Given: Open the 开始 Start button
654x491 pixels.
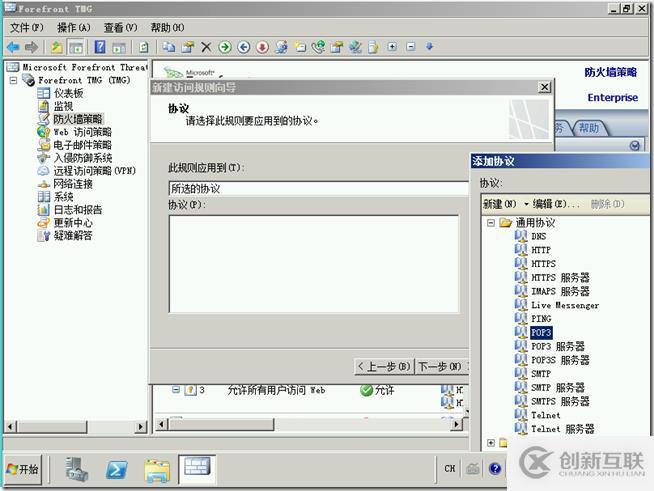Looking at the screenshot, I should [x=23, y=469].
